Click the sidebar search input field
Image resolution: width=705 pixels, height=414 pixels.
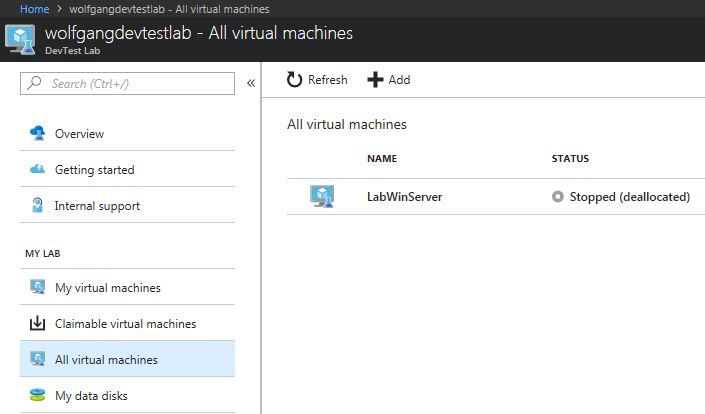[x=128, y=84]
